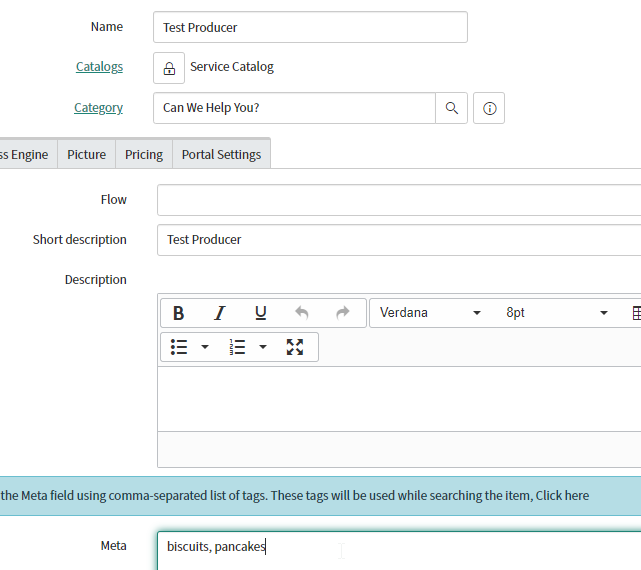This screenshot has height=570, width=641.
Task: Toggle italic formatting in Description editor
Action: [220, 313]
